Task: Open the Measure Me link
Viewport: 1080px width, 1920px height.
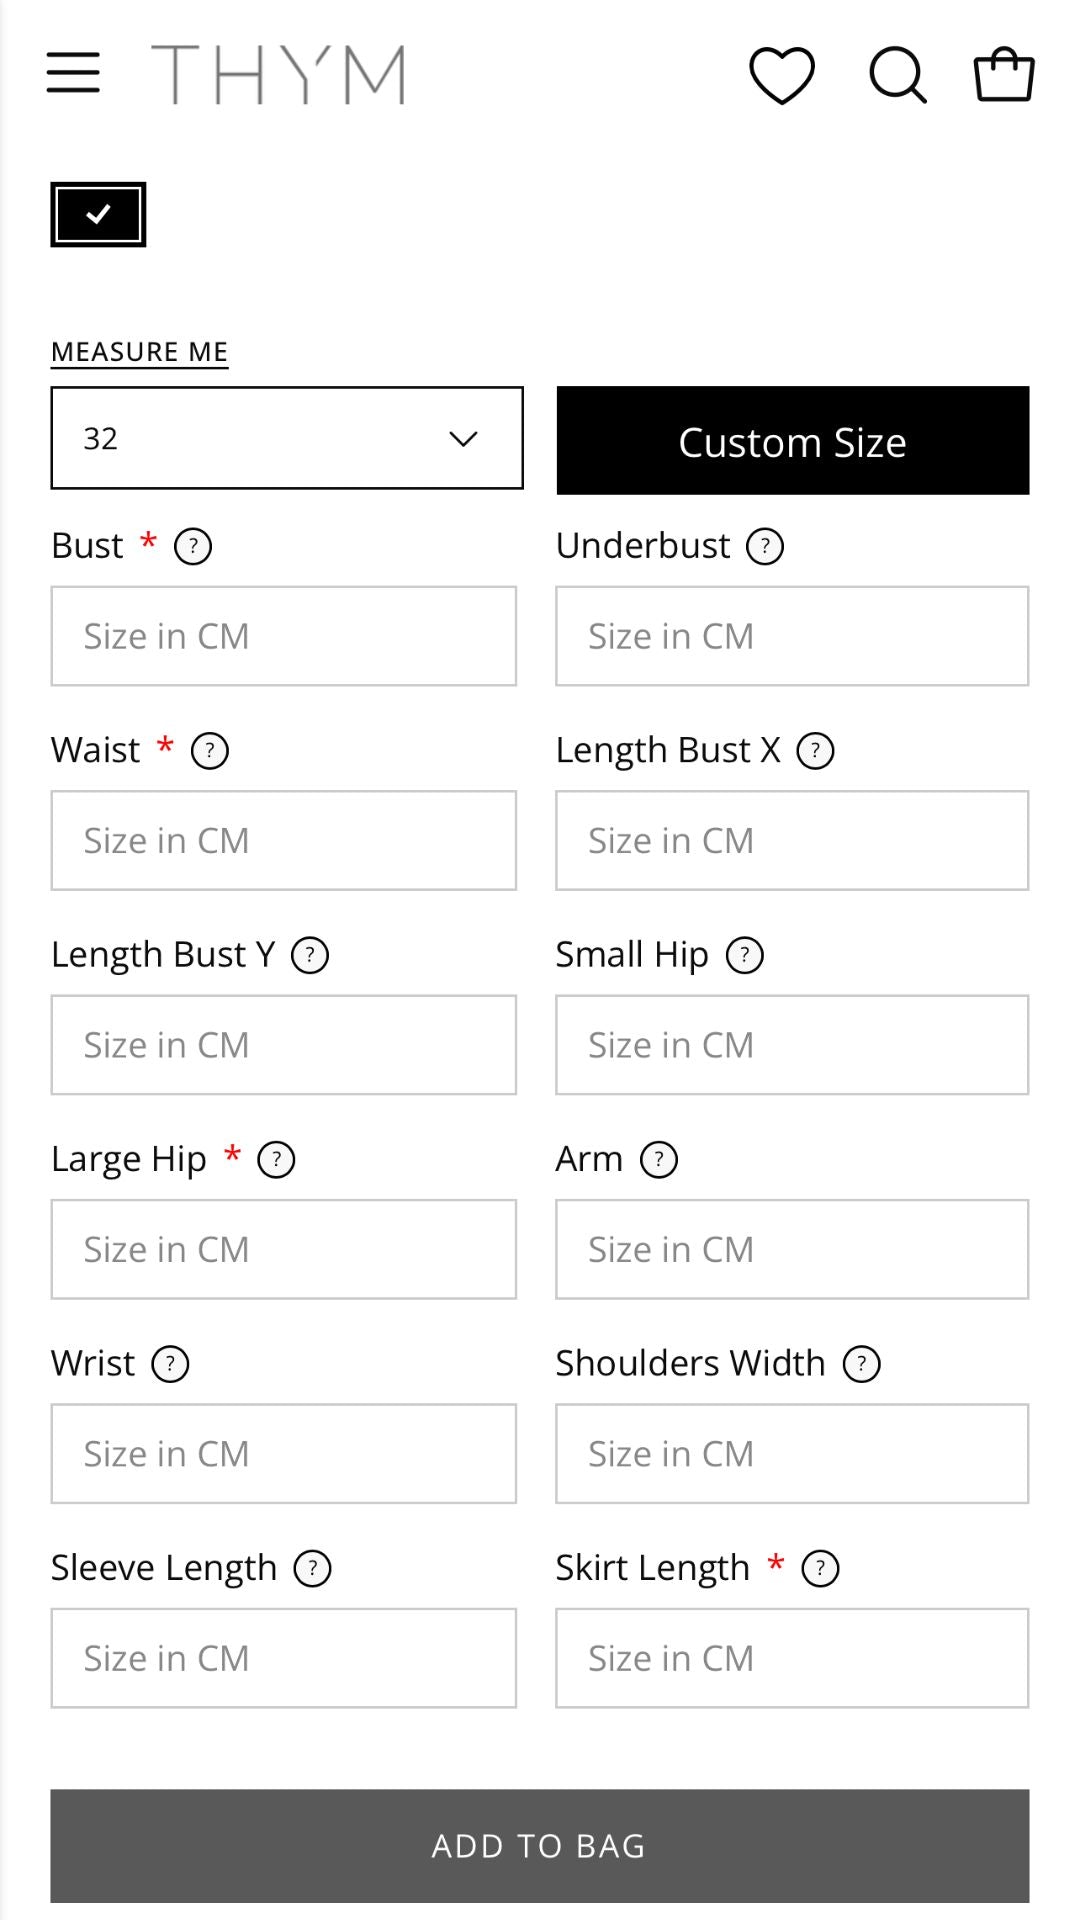Action: (x=140, y=351)
